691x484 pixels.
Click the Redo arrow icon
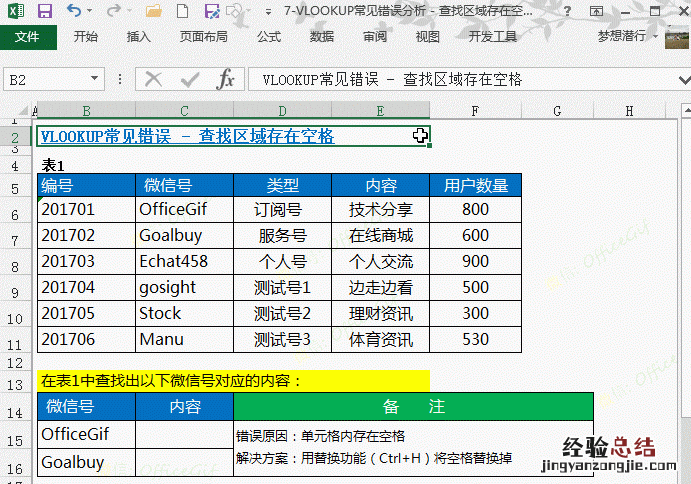pyautogui.click(x=114, y=12)
